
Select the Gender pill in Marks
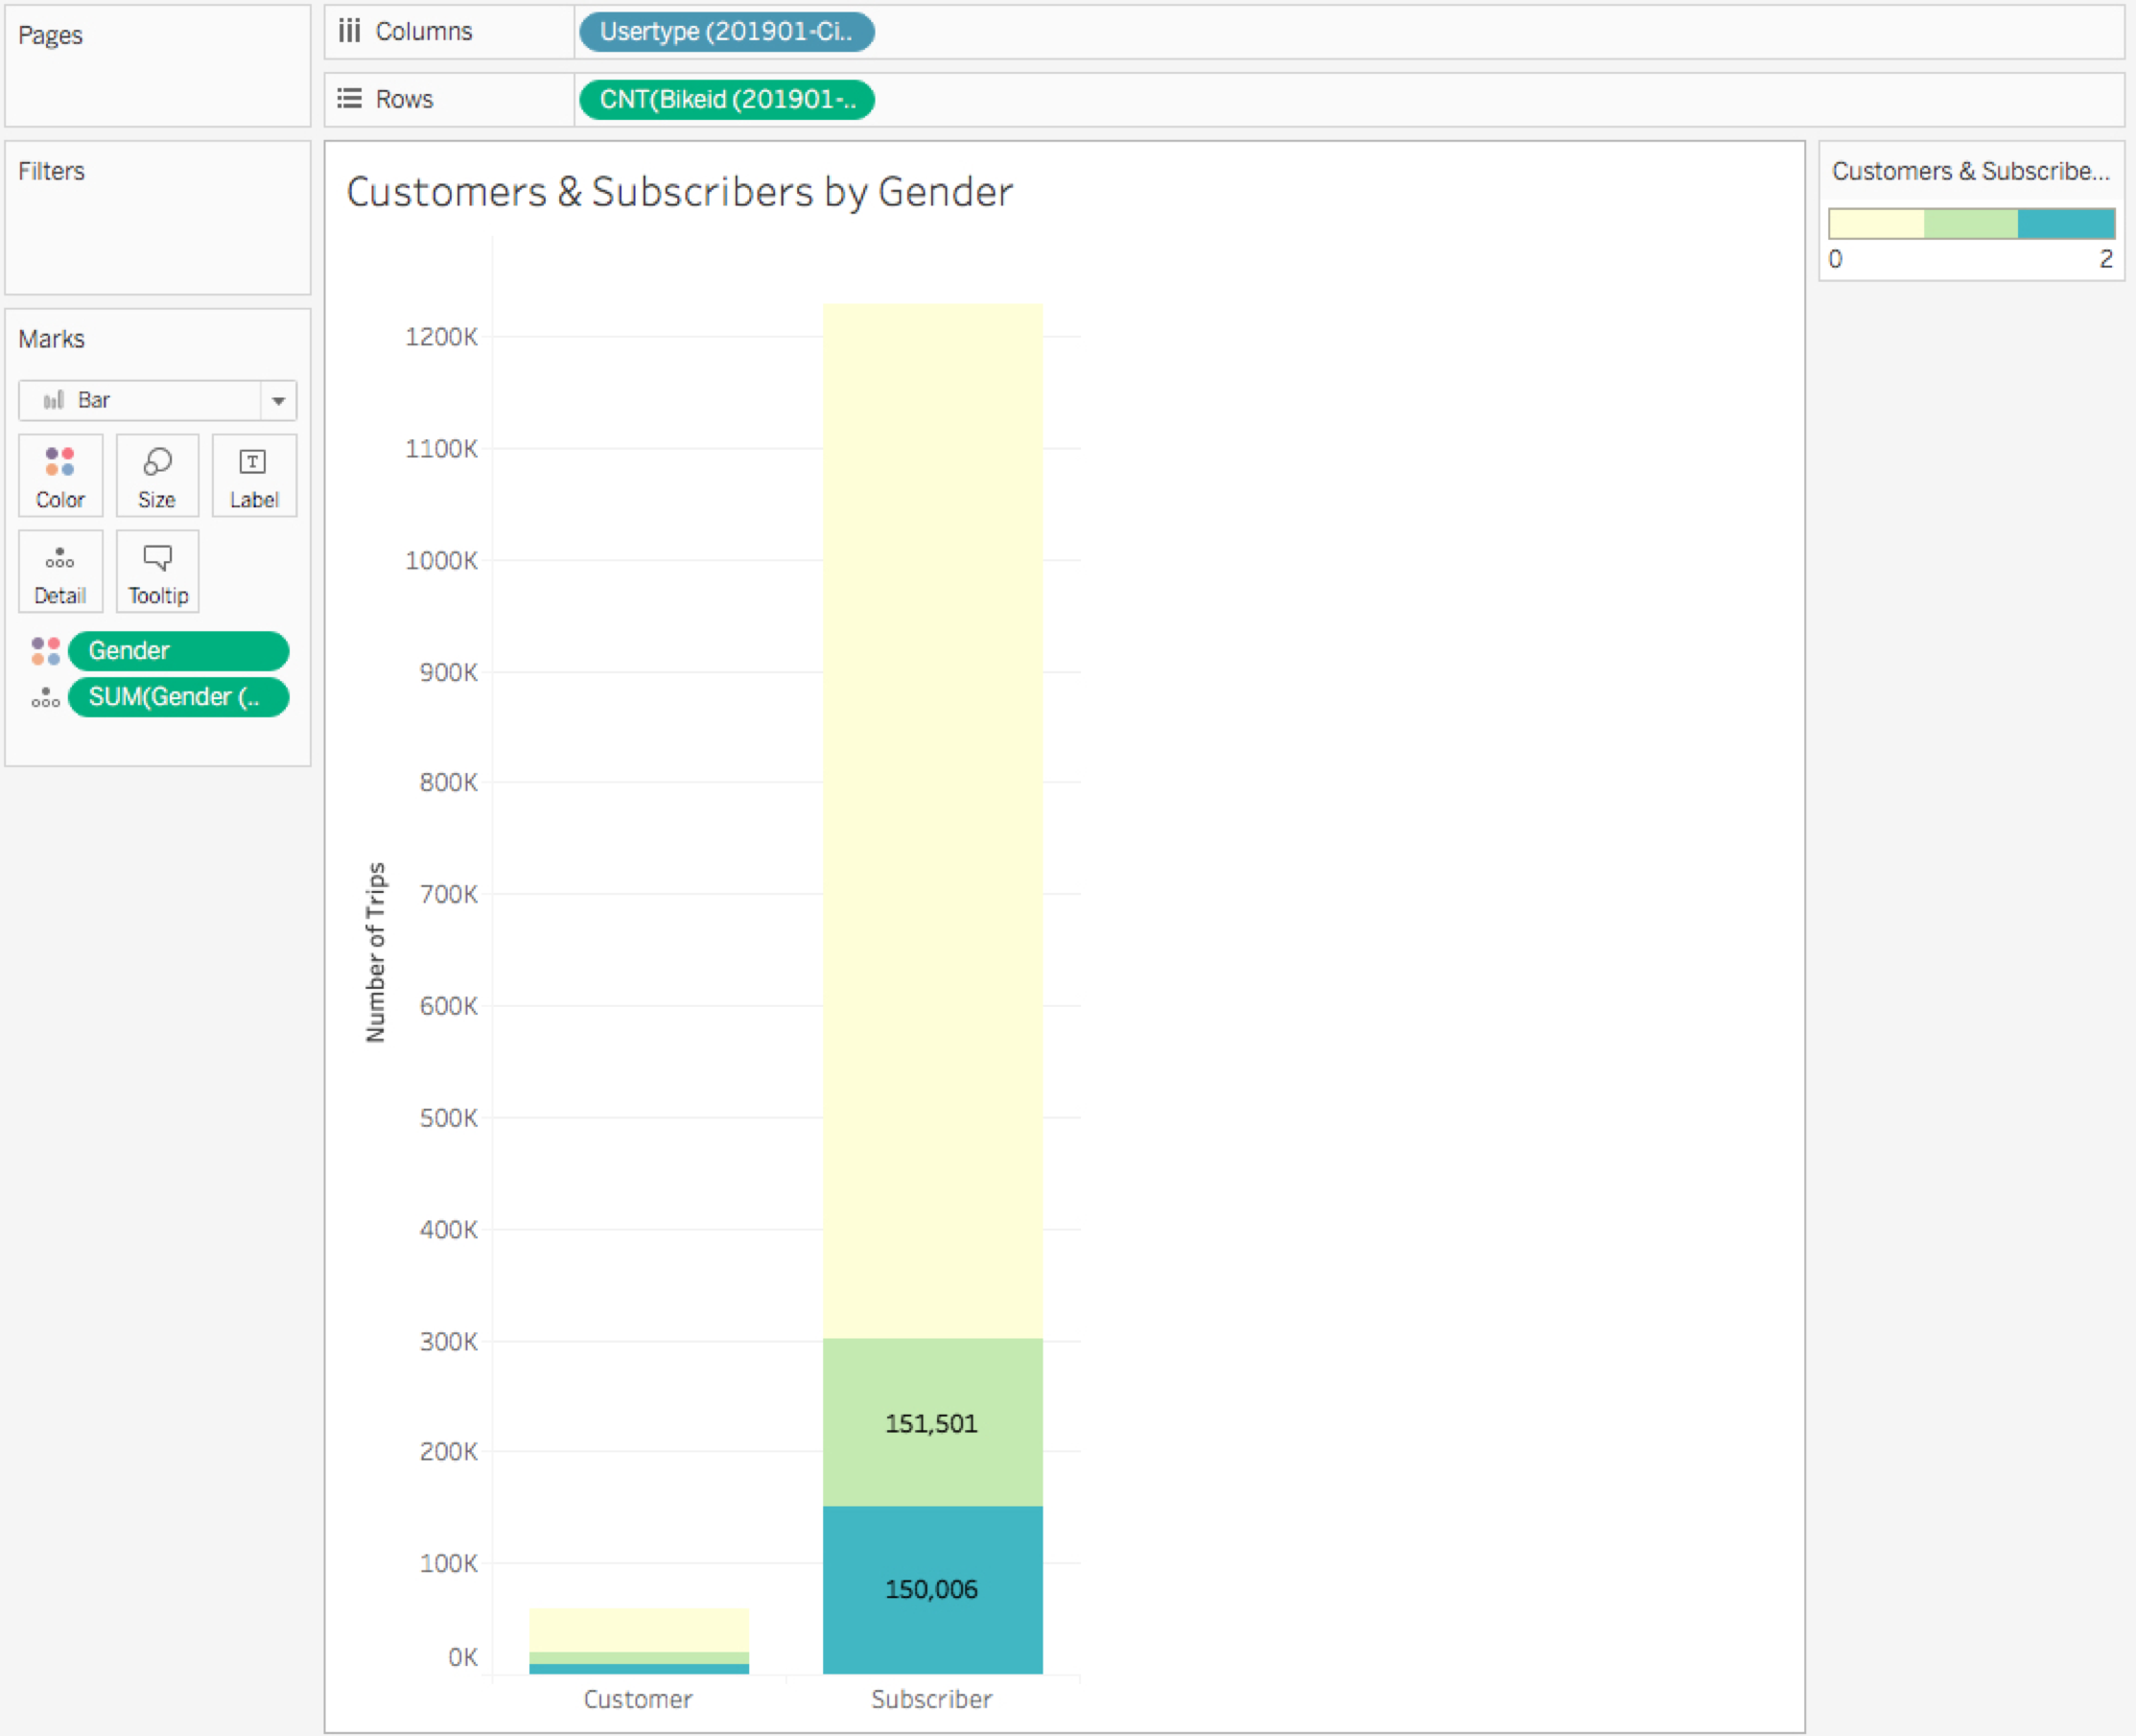click(178, 651)
